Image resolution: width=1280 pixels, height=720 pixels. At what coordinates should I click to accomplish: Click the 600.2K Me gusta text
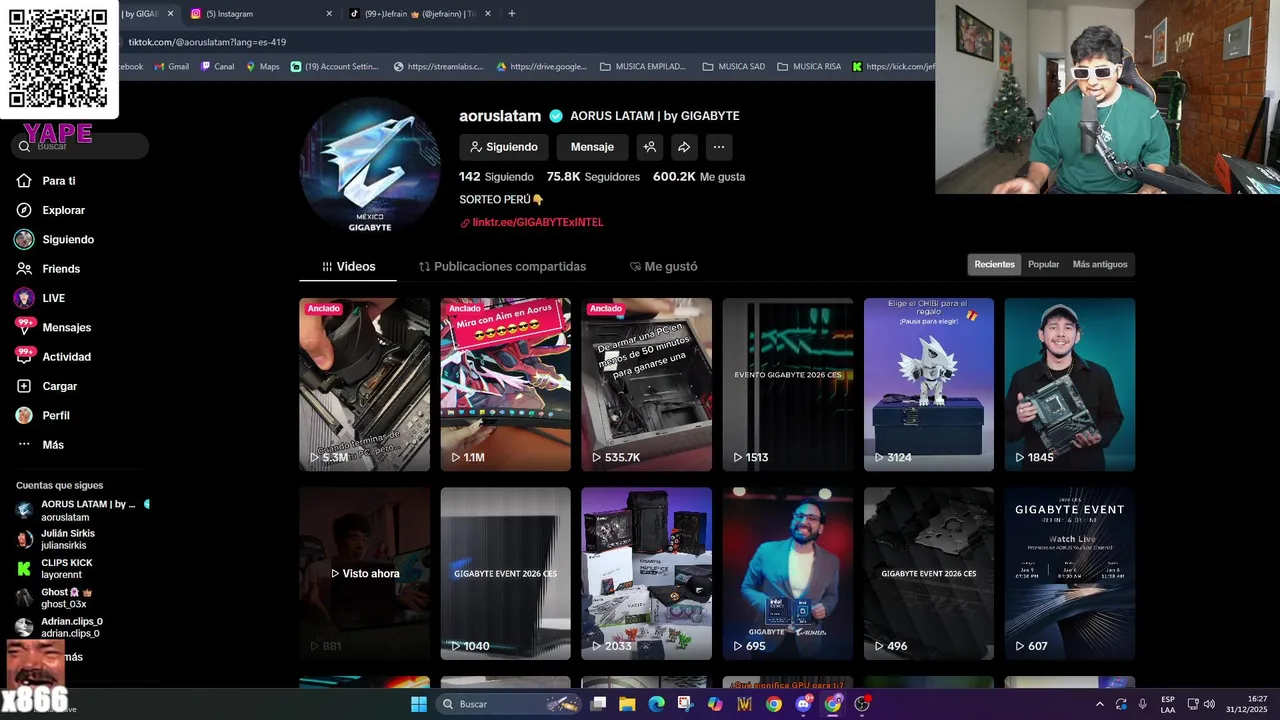(699, 177)
